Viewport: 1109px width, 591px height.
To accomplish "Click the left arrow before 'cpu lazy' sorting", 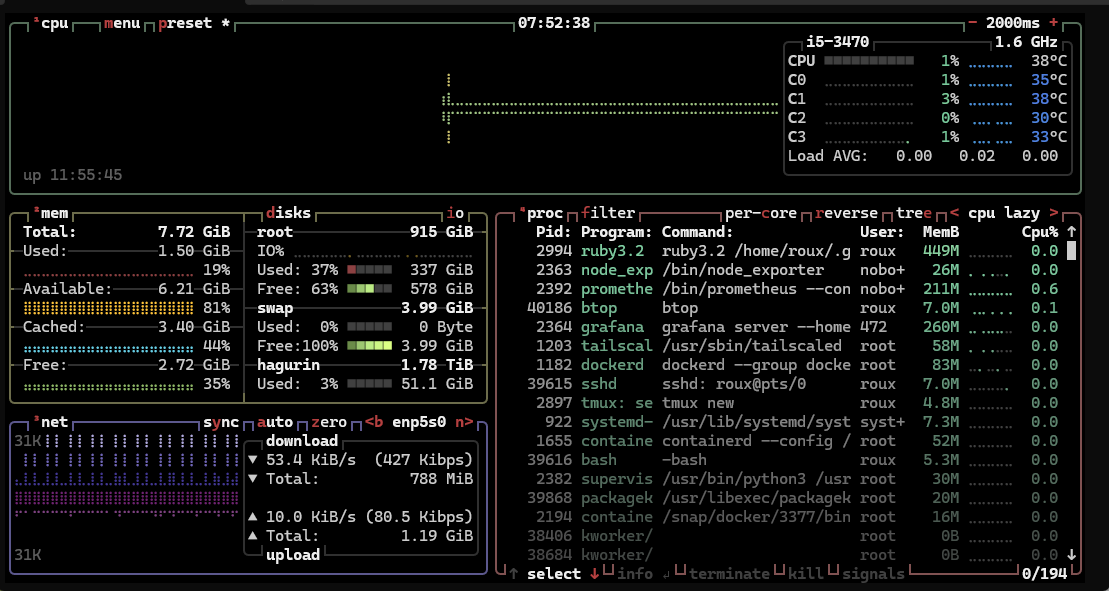I will point(954,213).
